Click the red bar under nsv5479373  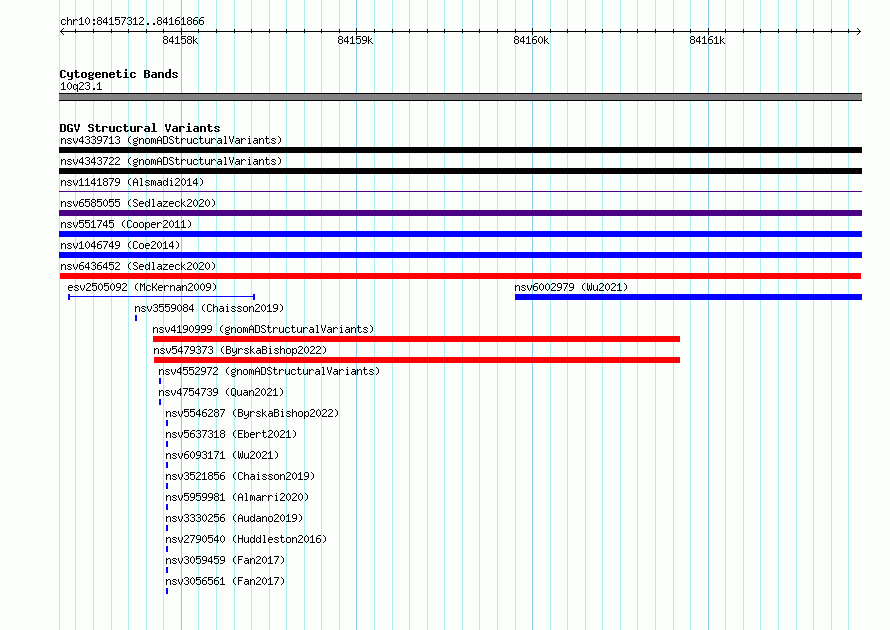pos(417,360)
